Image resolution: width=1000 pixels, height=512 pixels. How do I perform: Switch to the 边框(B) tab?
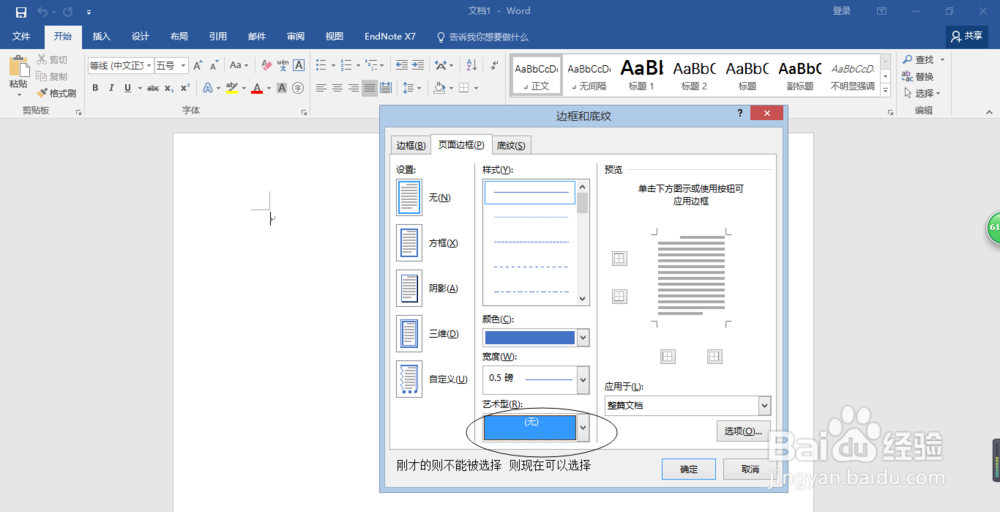tap(411, 145)
